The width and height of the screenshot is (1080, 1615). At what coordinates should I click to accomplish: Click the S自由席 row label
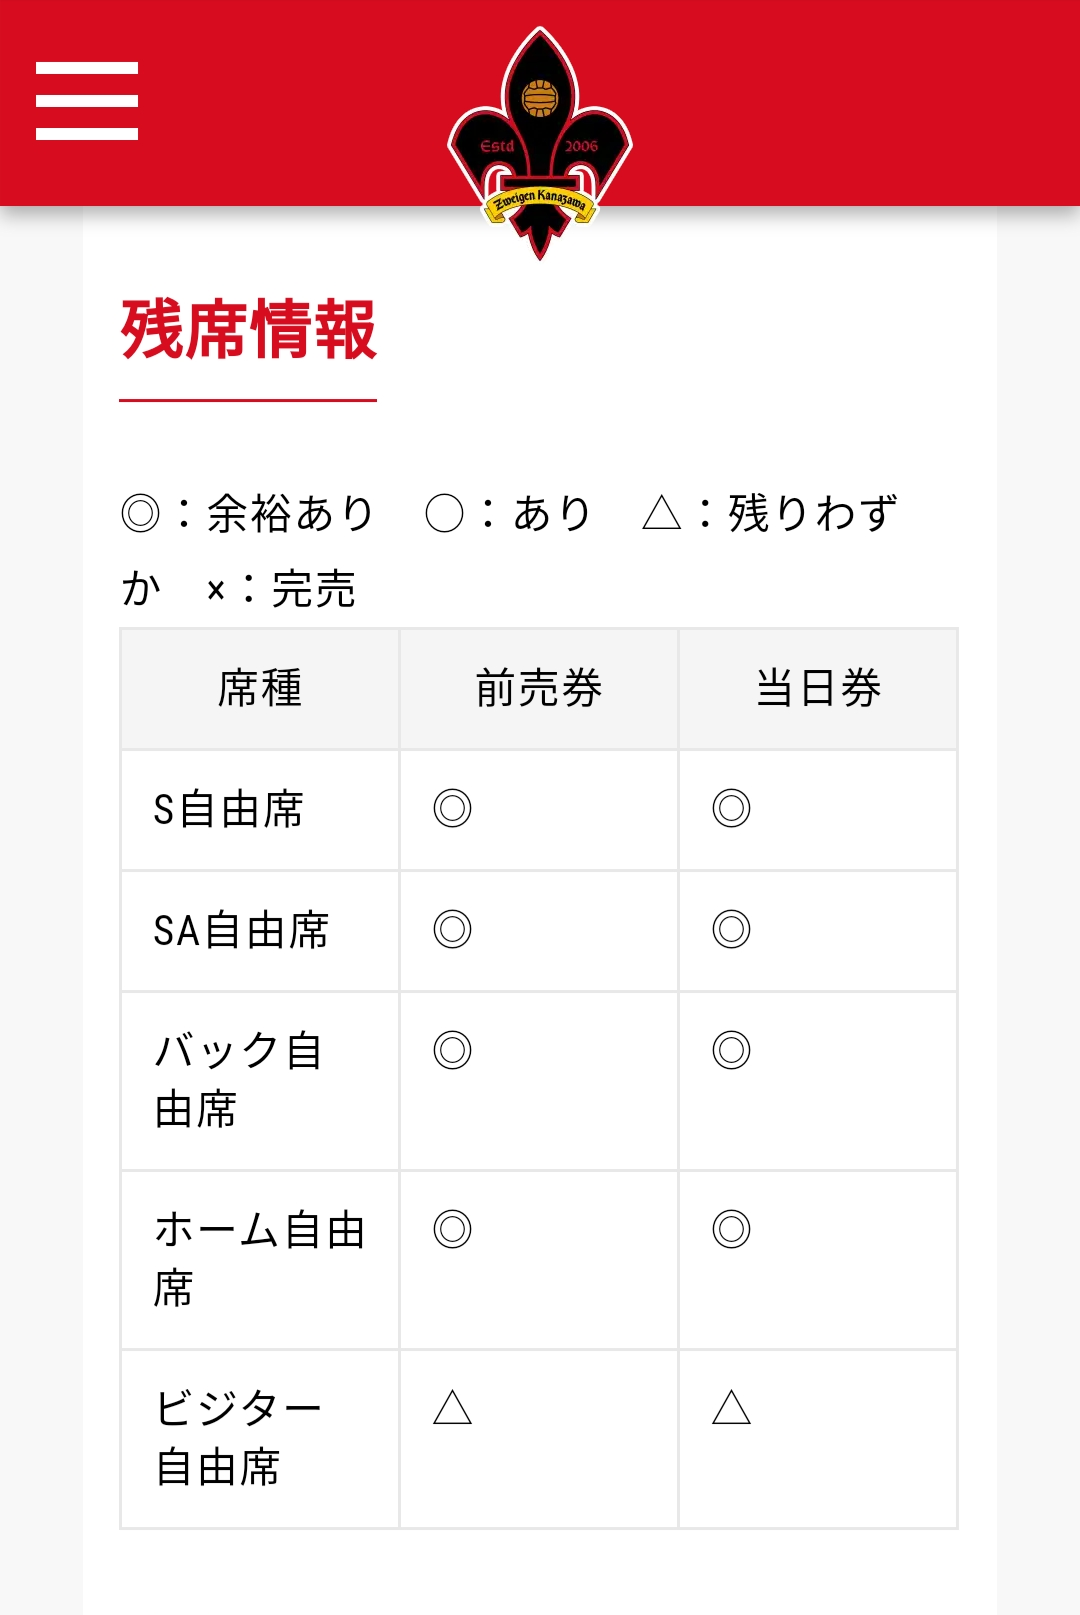(x=228, y=810)
